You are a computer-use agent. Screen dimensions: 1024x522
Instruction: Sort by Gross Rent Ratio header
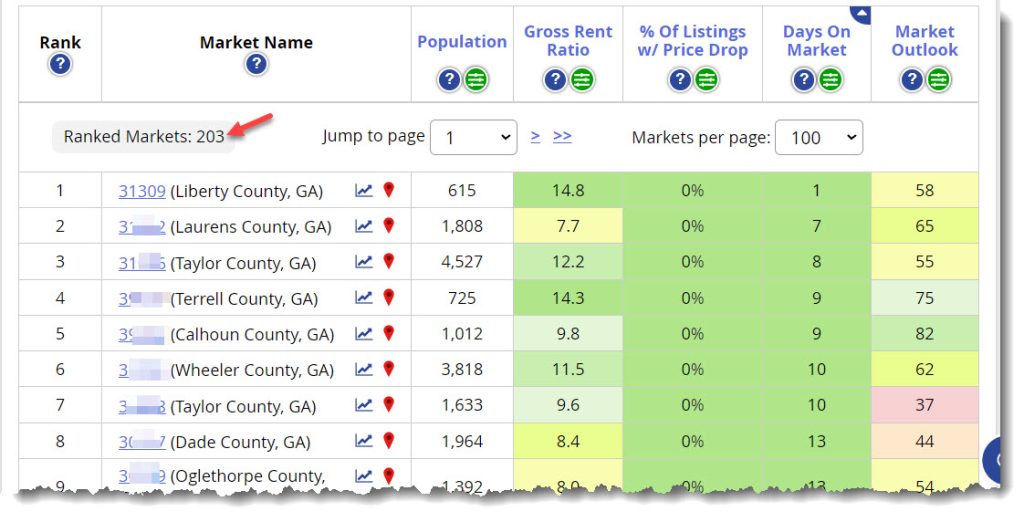[568, 41]
